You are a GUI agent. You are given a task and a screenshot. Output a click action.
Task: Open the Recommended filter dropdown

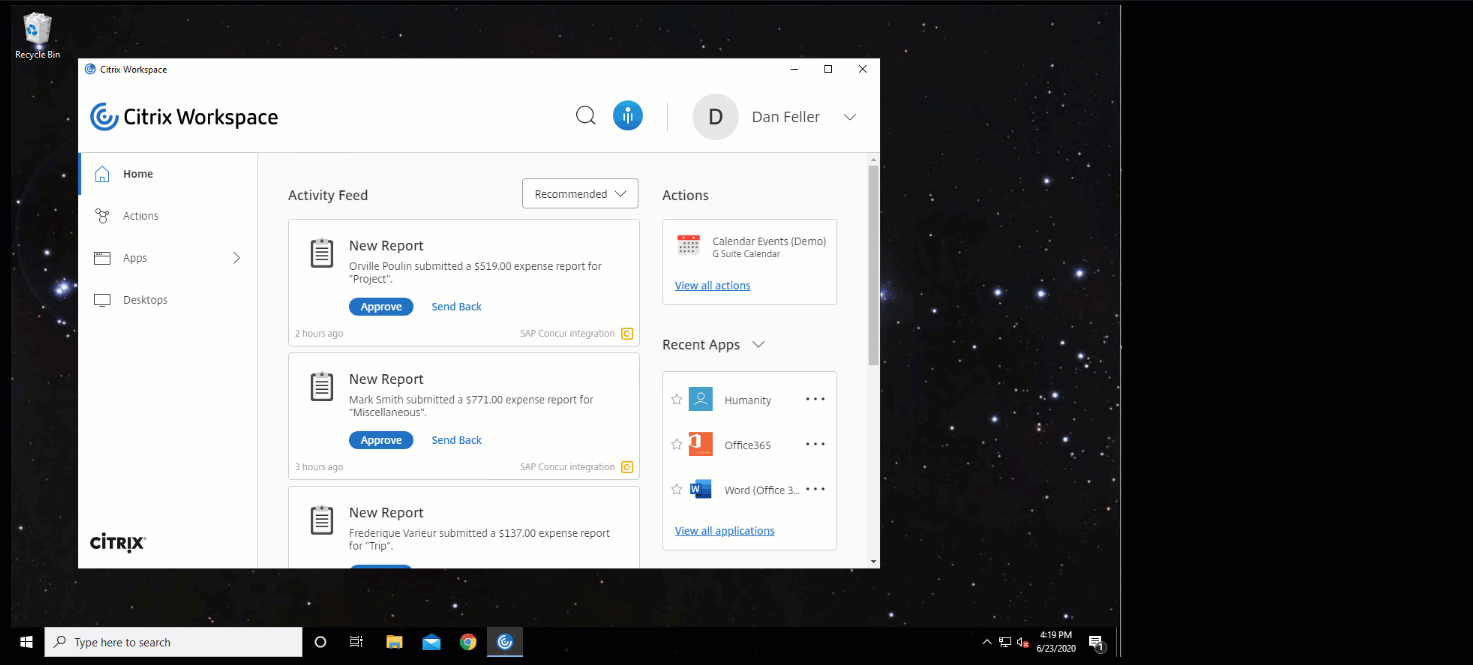point(580,194)
